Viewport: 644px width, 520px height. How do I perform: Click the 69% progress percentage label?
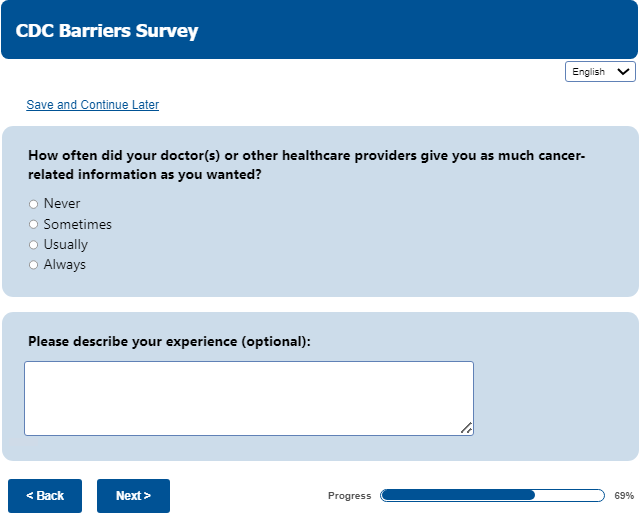tap(624, 496)
